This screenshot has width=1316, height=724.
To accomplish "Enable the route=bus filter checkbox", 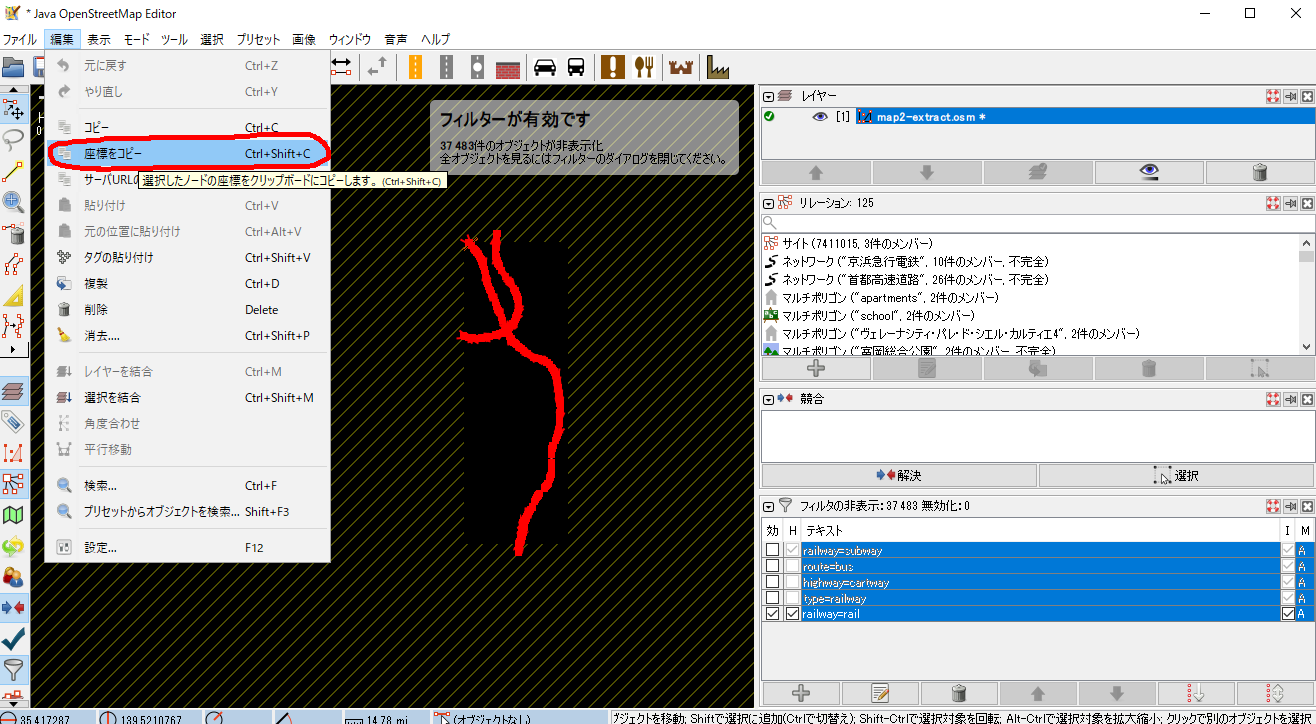I will pos(772,567).
